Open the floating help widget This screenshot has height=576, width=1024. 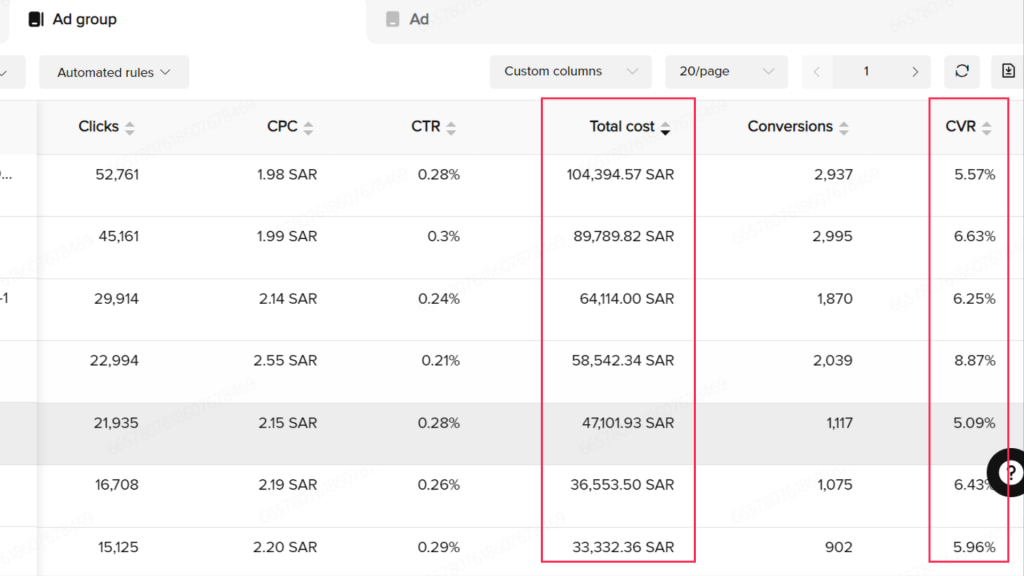pos(1008,472)
